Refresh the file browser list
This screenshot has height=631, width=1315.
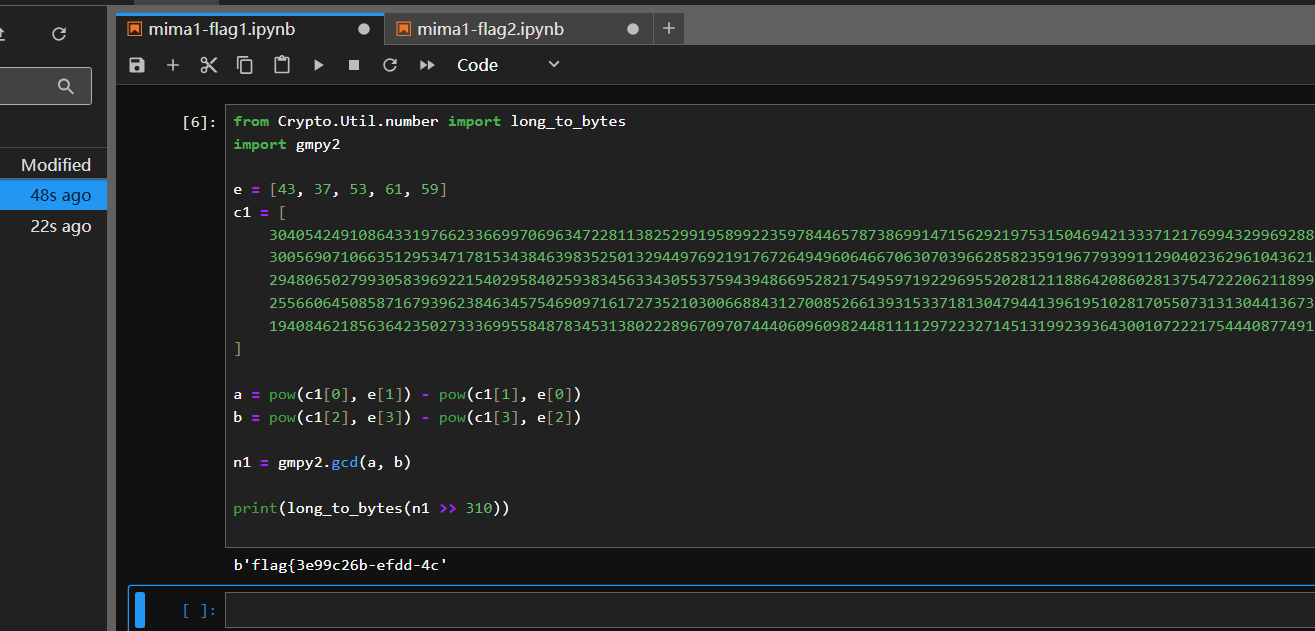pos(59,34)
